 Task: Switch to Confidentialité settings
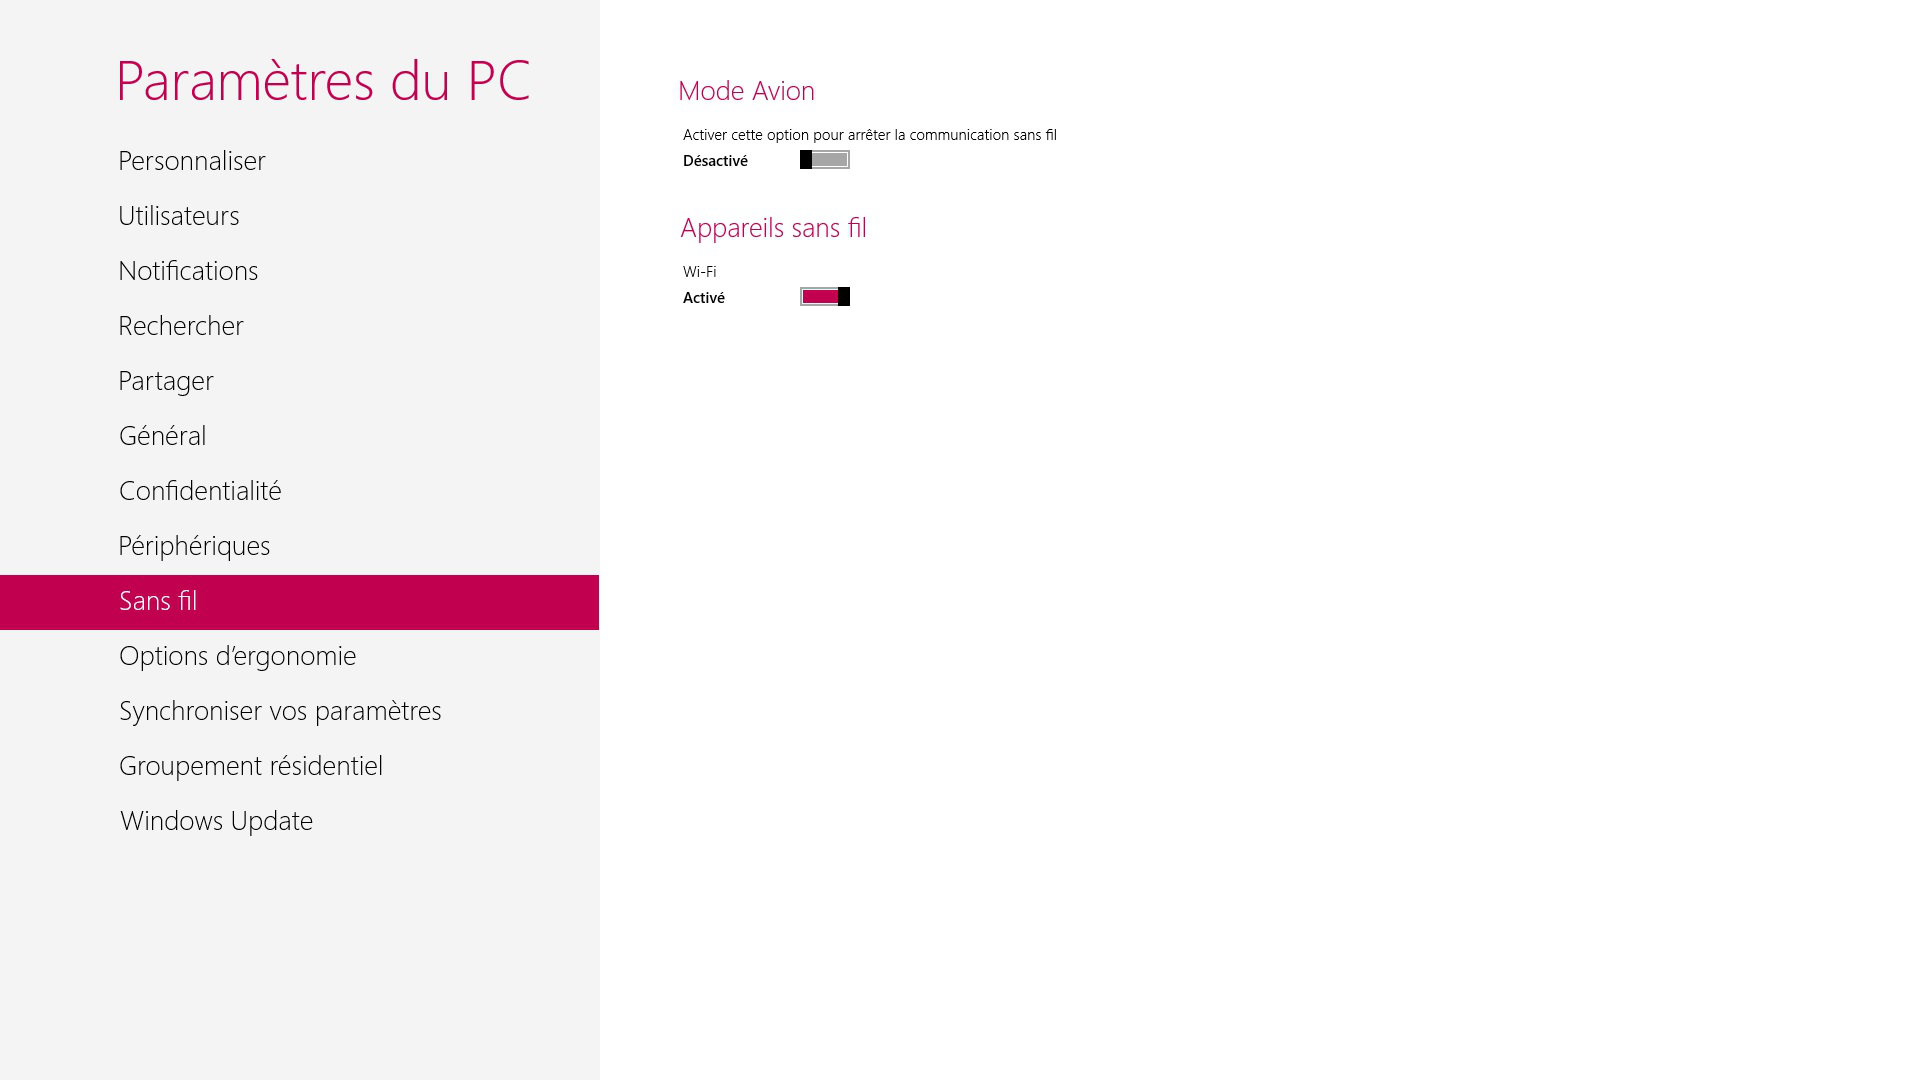[200, 491]
